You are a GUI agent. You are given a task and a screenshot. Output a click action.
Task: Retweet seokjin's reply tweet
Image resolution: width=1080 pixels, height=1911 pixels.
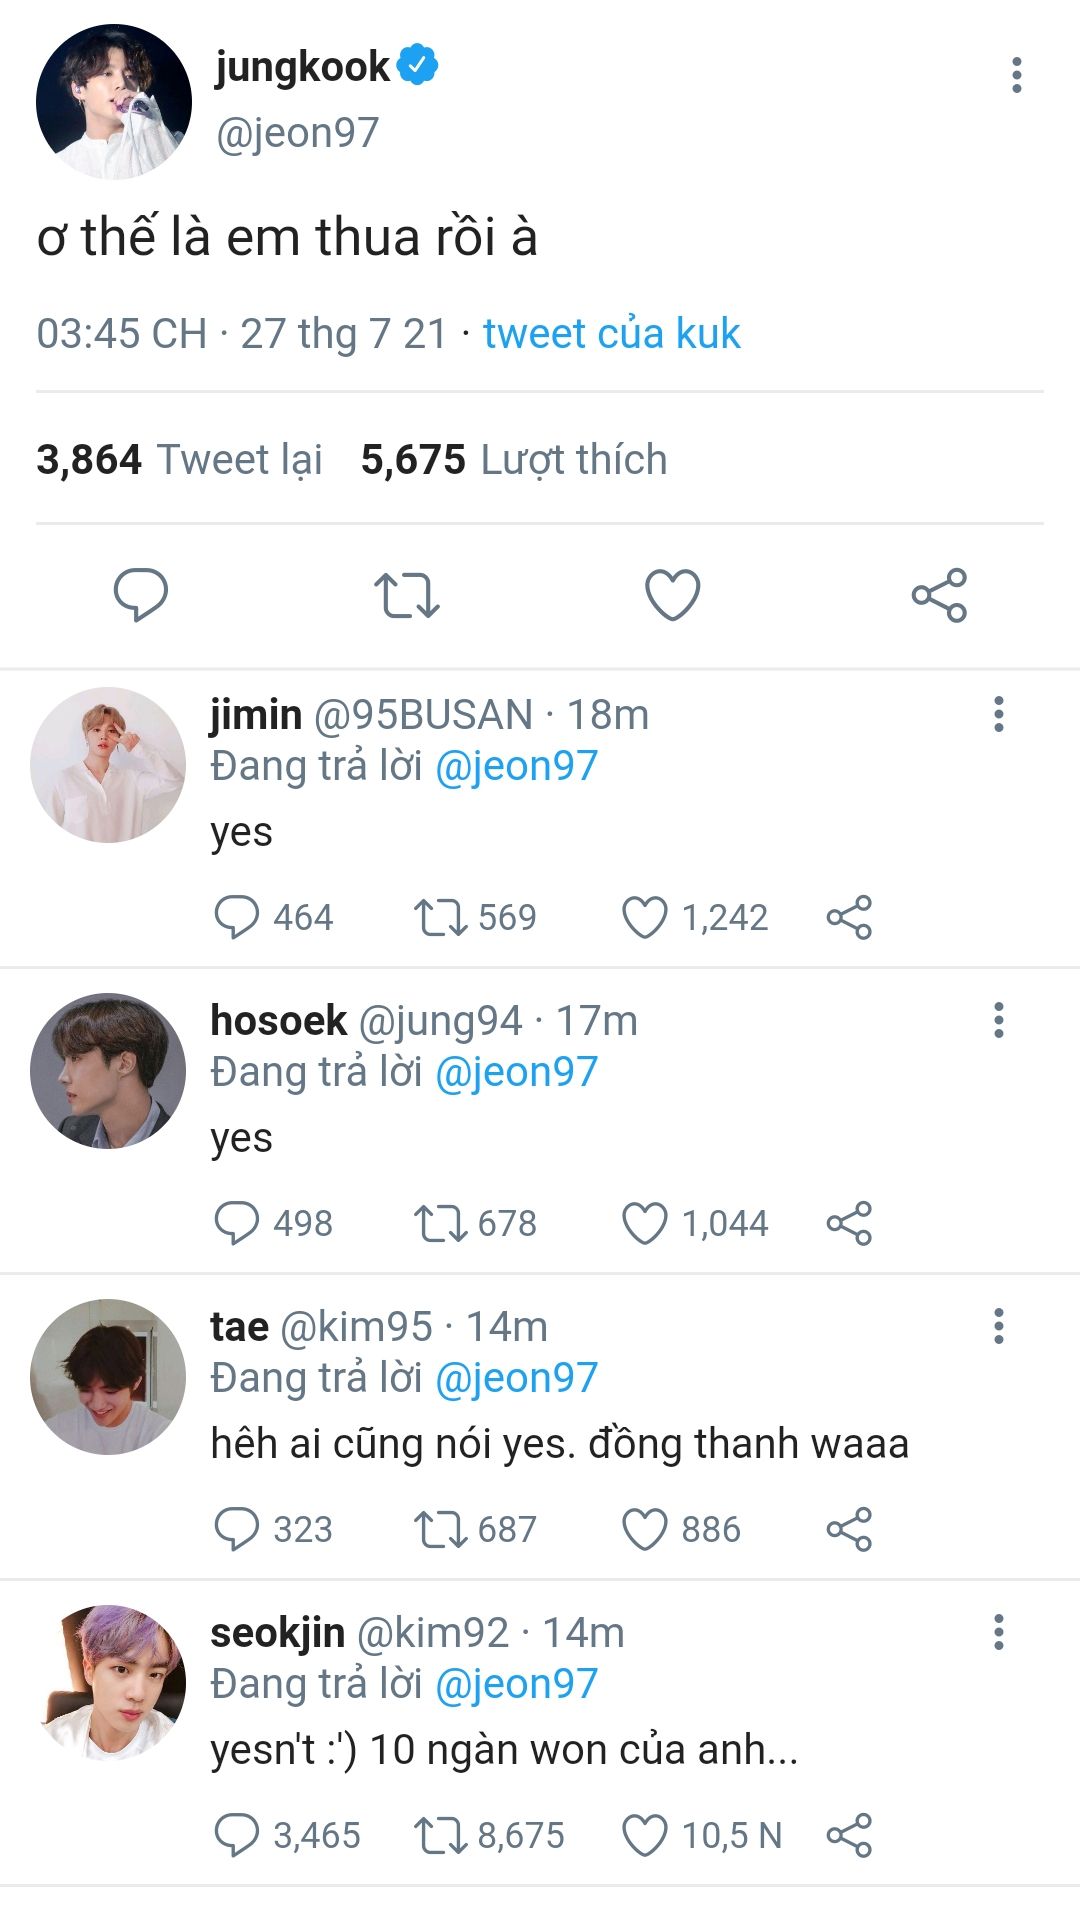pyautogui.click(x=441, y=1835)
